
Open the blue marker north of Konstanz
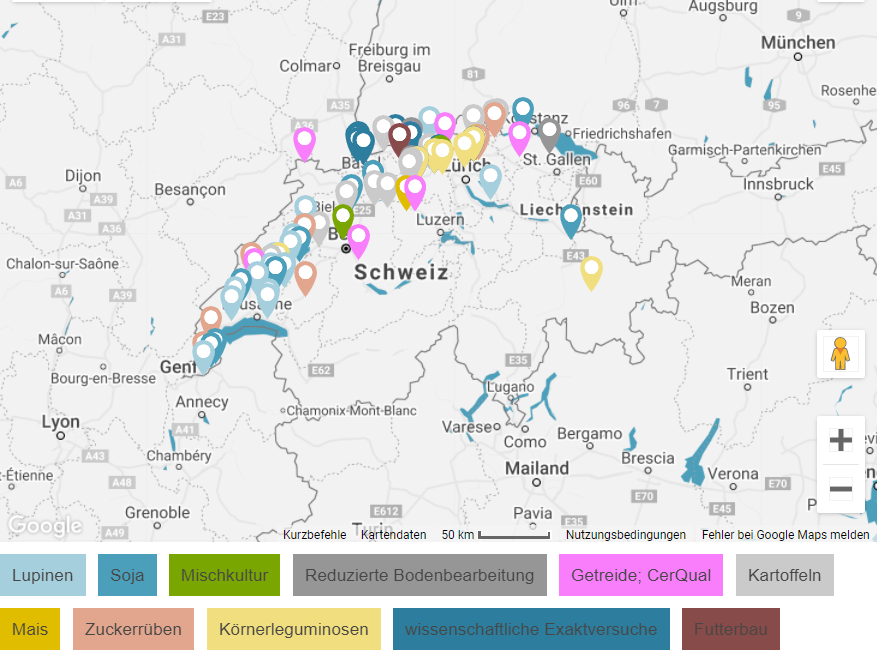(x=523, y=112)
